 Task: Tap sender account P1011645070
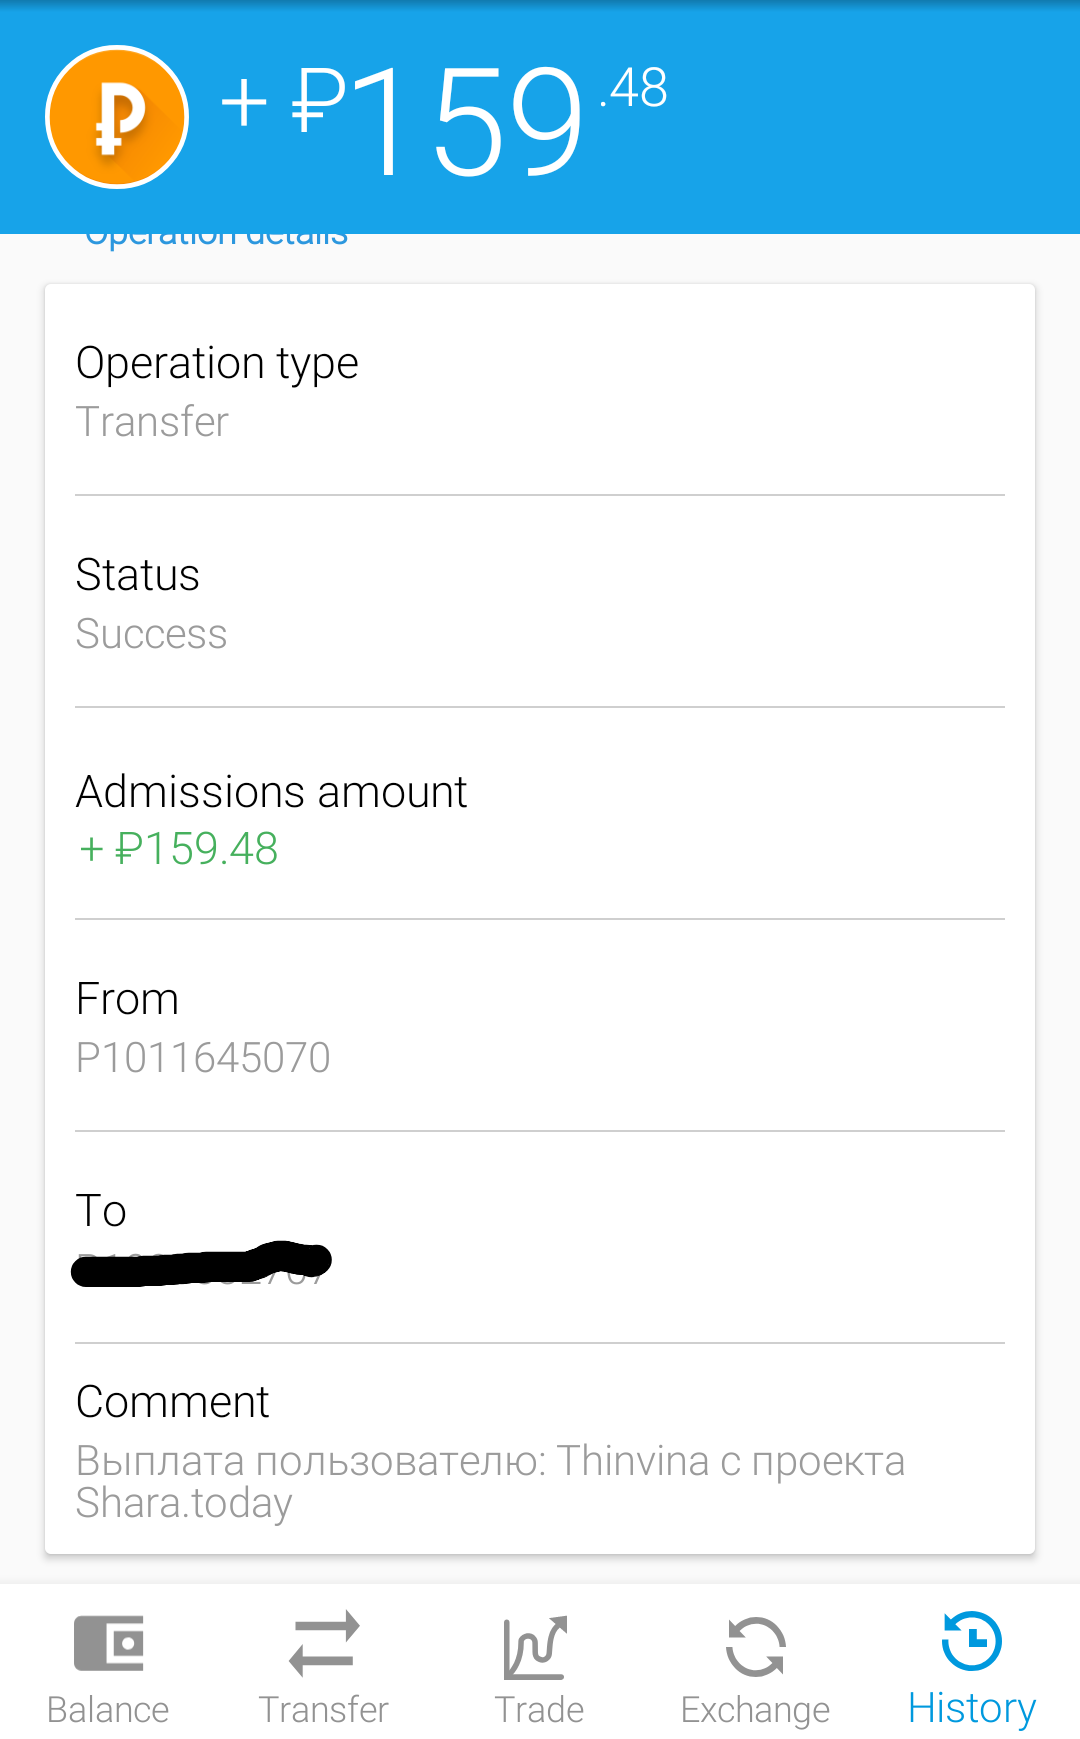pyautogui.click(x=203, y=1057)
